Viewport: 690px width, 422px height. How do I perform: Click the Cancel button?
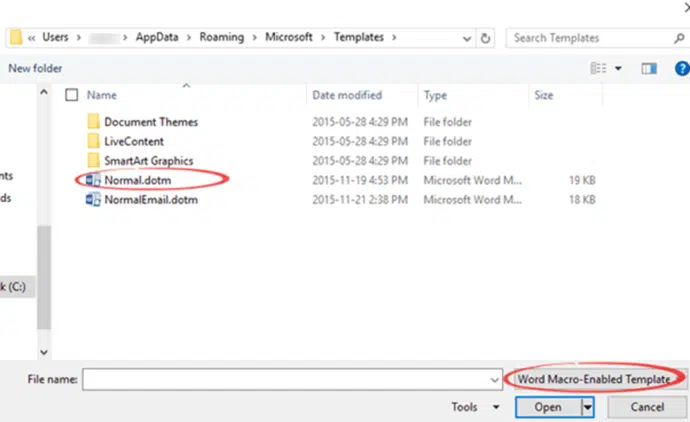click(647, 407)
